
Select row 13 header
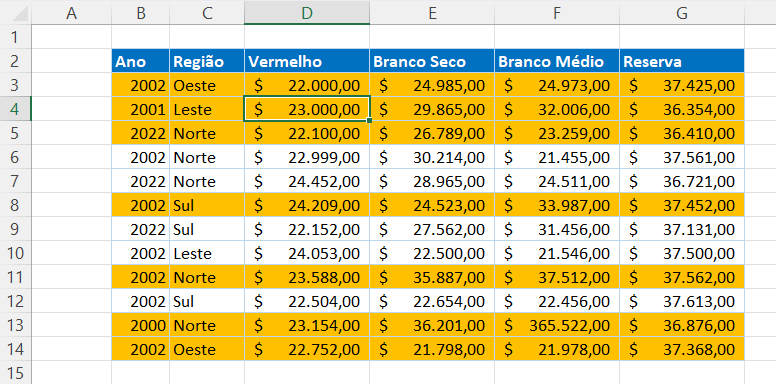pos(16,325)
